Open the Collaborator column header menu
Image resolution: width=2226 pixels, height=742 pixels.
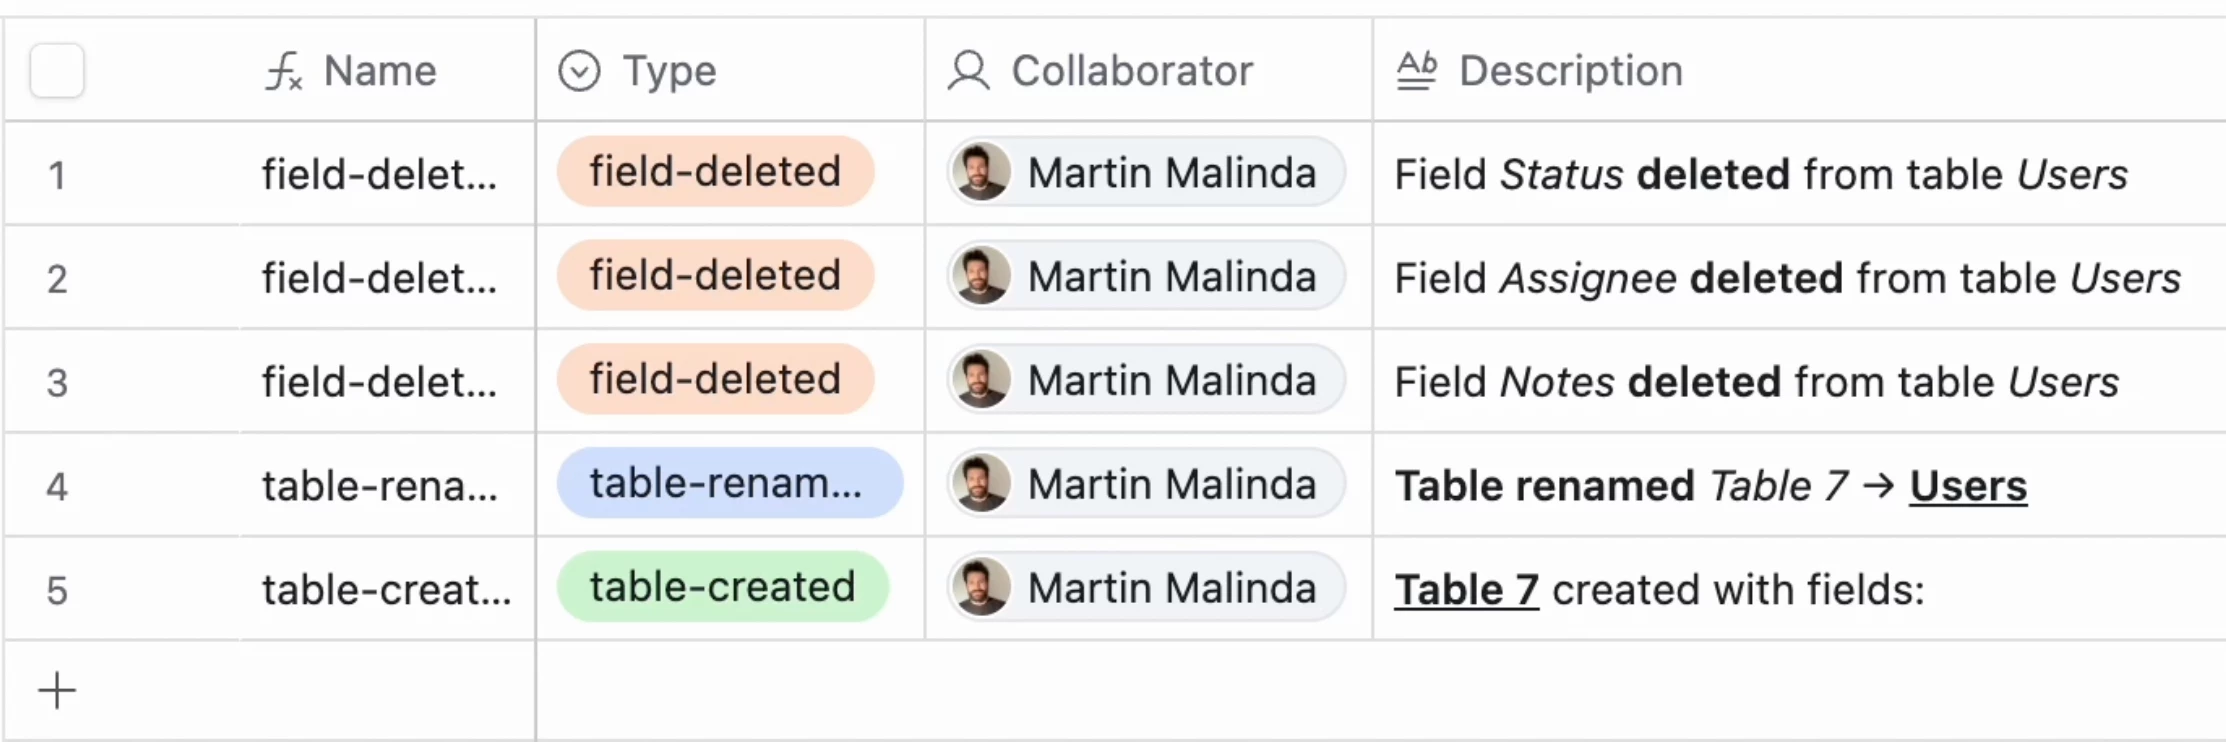1131,71
